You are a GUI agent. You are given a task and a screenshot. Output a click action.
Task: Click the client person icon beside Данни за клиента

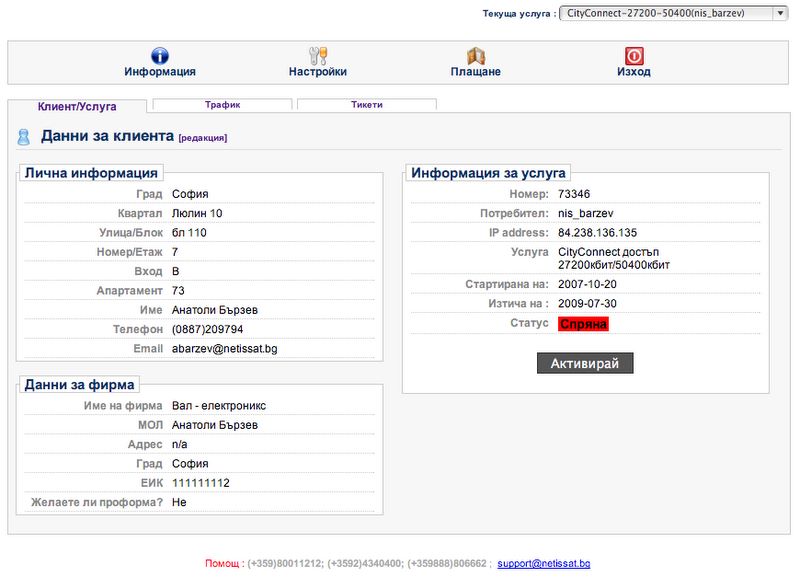[24, 137]
